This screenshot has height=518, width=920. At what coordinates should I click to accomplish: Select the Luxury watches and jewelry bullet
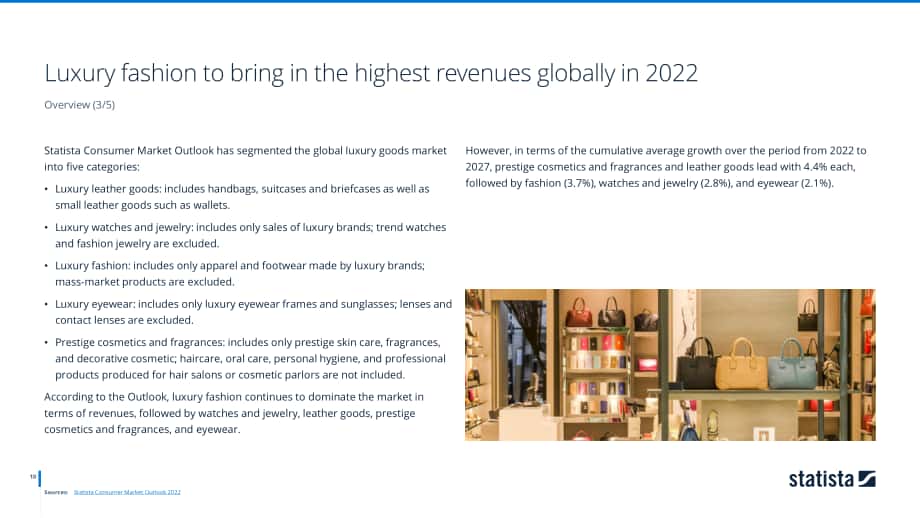coord(251,235)
